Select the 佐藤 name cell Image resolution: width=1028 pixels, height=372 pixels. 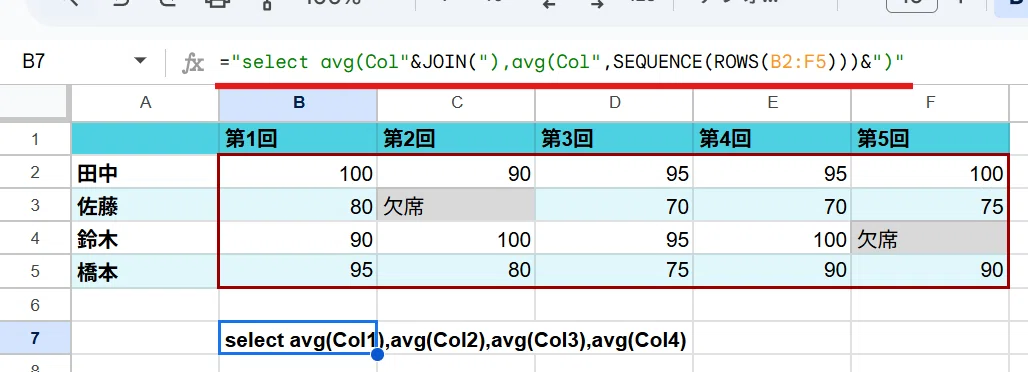click(145, 205)
